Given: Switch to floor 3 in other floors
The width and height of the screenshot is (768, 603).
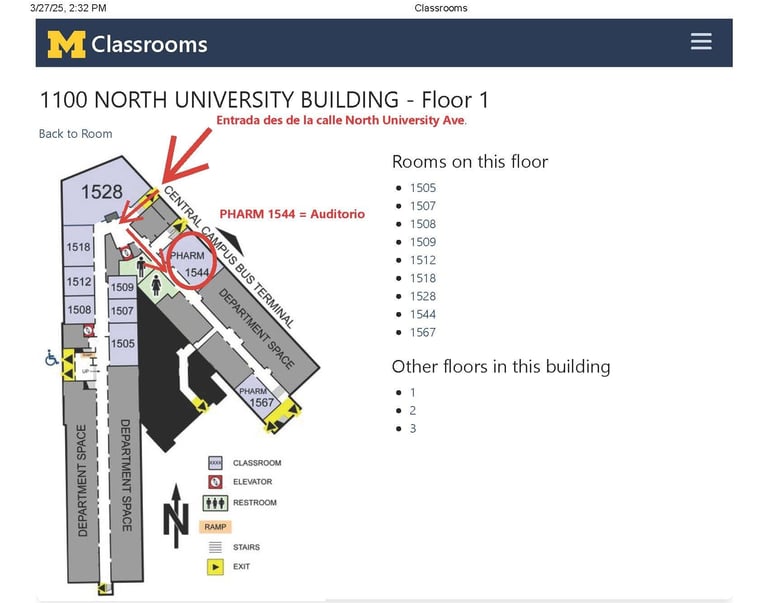Looking at the screenshot, I should [413, 429].
